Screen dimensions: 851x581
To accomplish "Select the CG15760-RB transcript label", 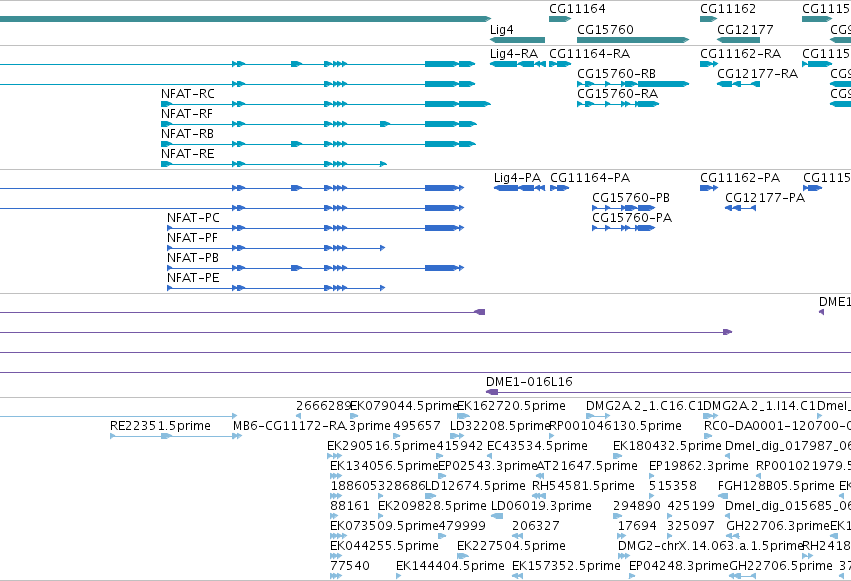I will point(617,73).
